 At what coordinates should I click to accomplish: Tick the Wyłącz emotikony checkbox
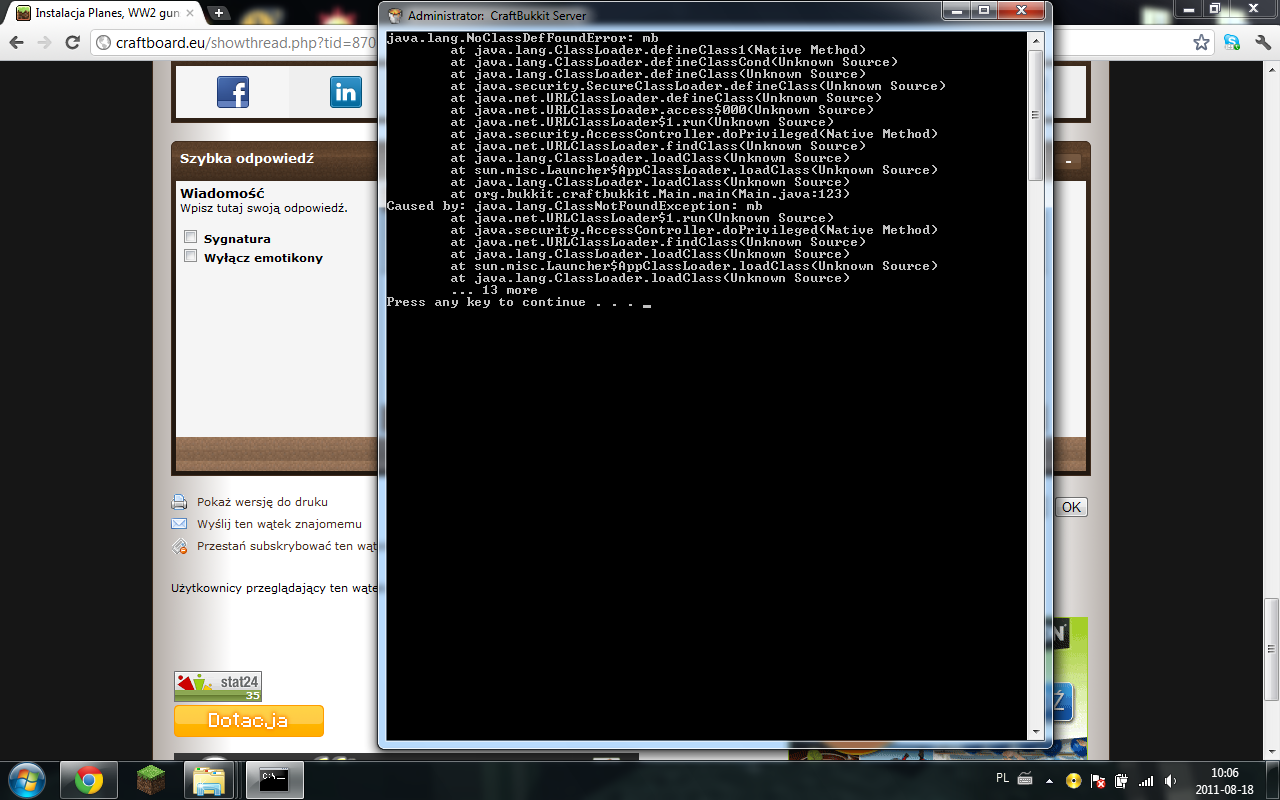click(190, 256)
